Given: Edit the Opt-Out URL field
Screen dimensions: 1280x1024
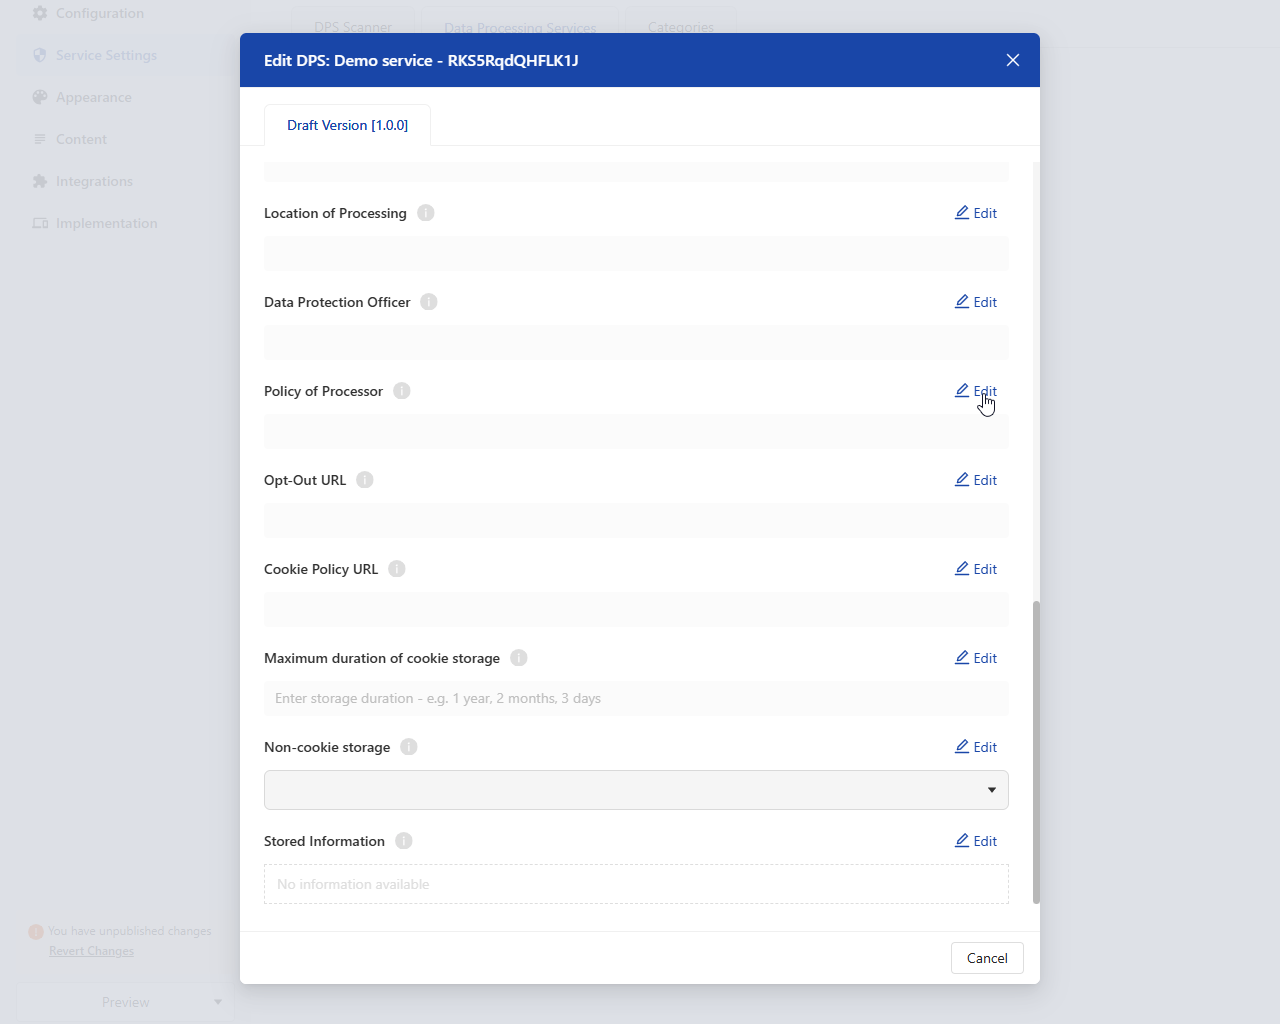Looking at the screenshot, I should 976,480.
